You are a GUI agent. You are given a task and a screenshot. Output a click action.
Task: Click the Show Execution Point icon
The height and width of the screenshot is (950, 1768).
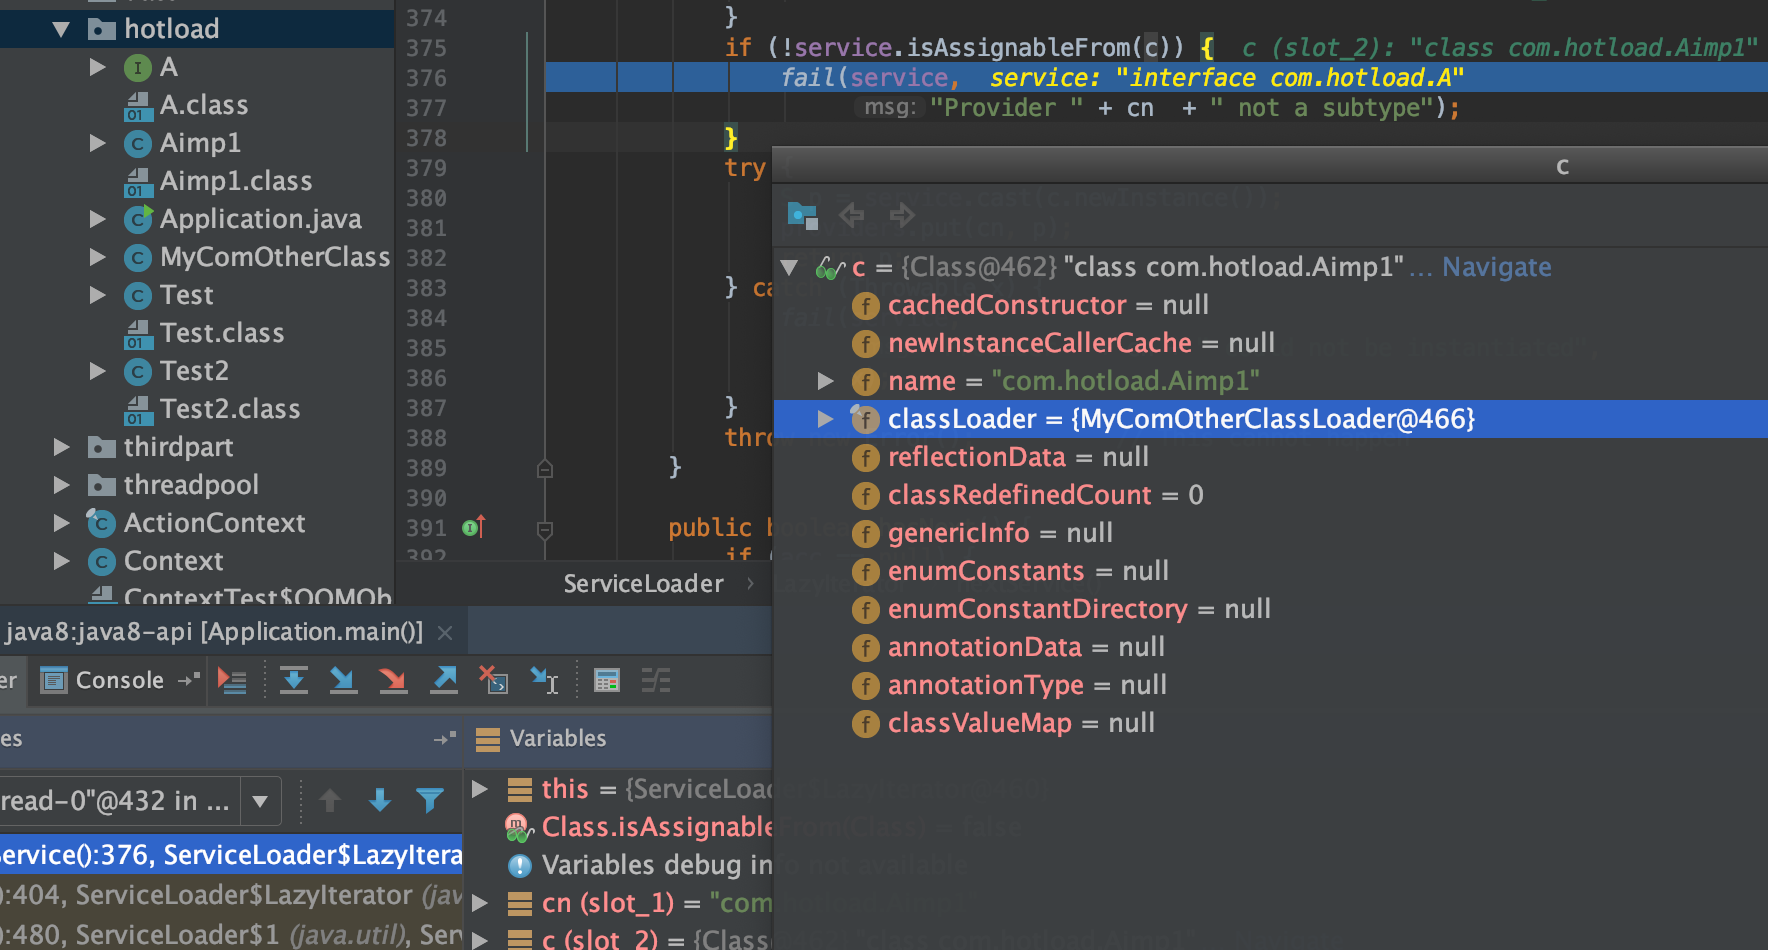232,681
